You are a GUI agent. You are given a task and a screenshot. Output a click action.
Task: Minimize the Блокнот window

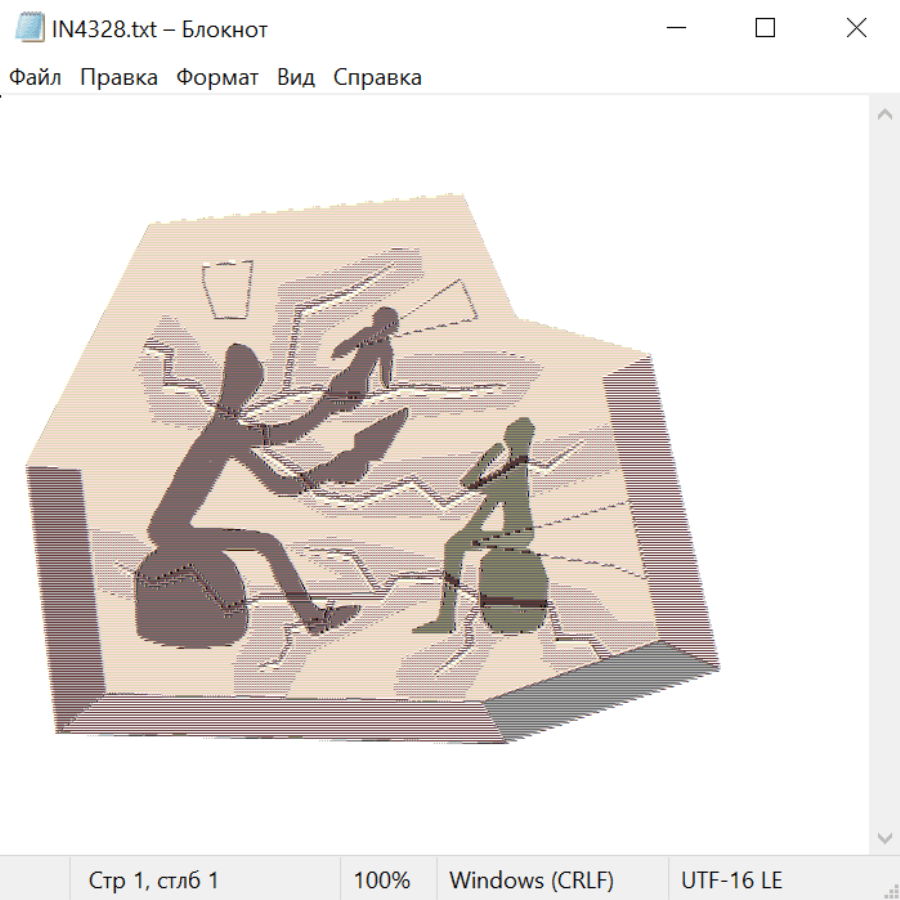tap(675, 28)
